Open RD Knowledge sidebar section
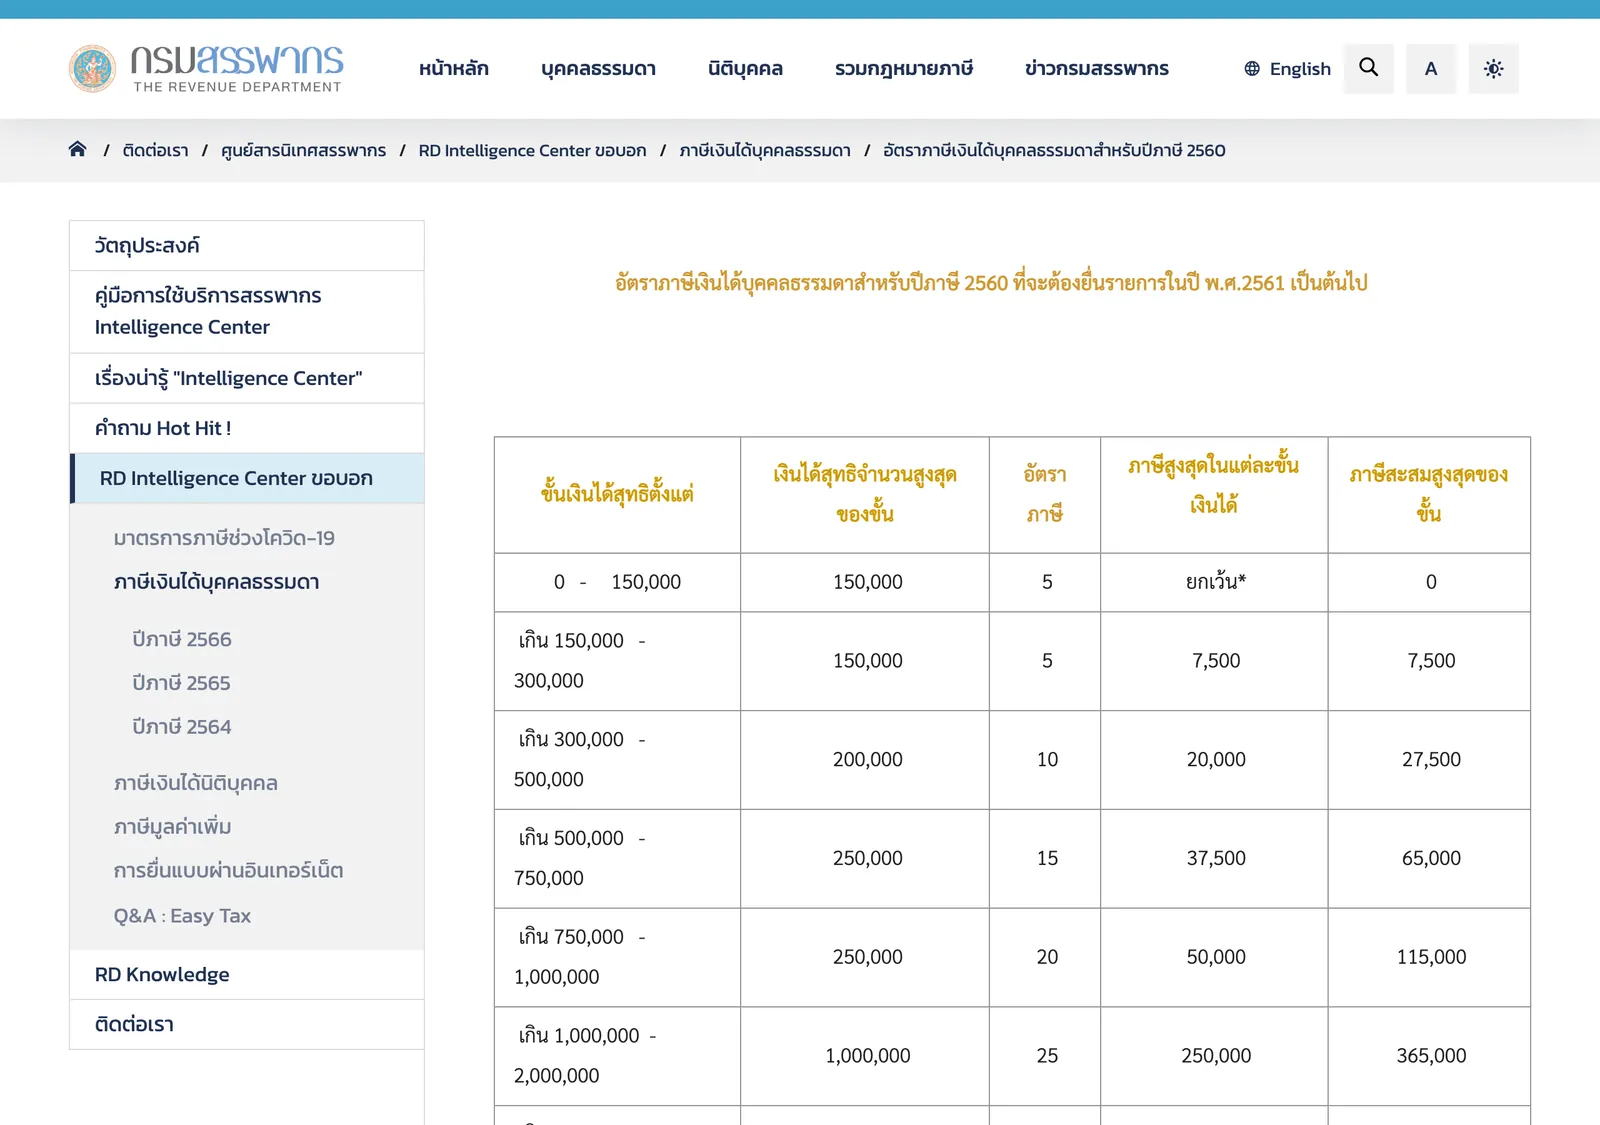 (247, 974)
